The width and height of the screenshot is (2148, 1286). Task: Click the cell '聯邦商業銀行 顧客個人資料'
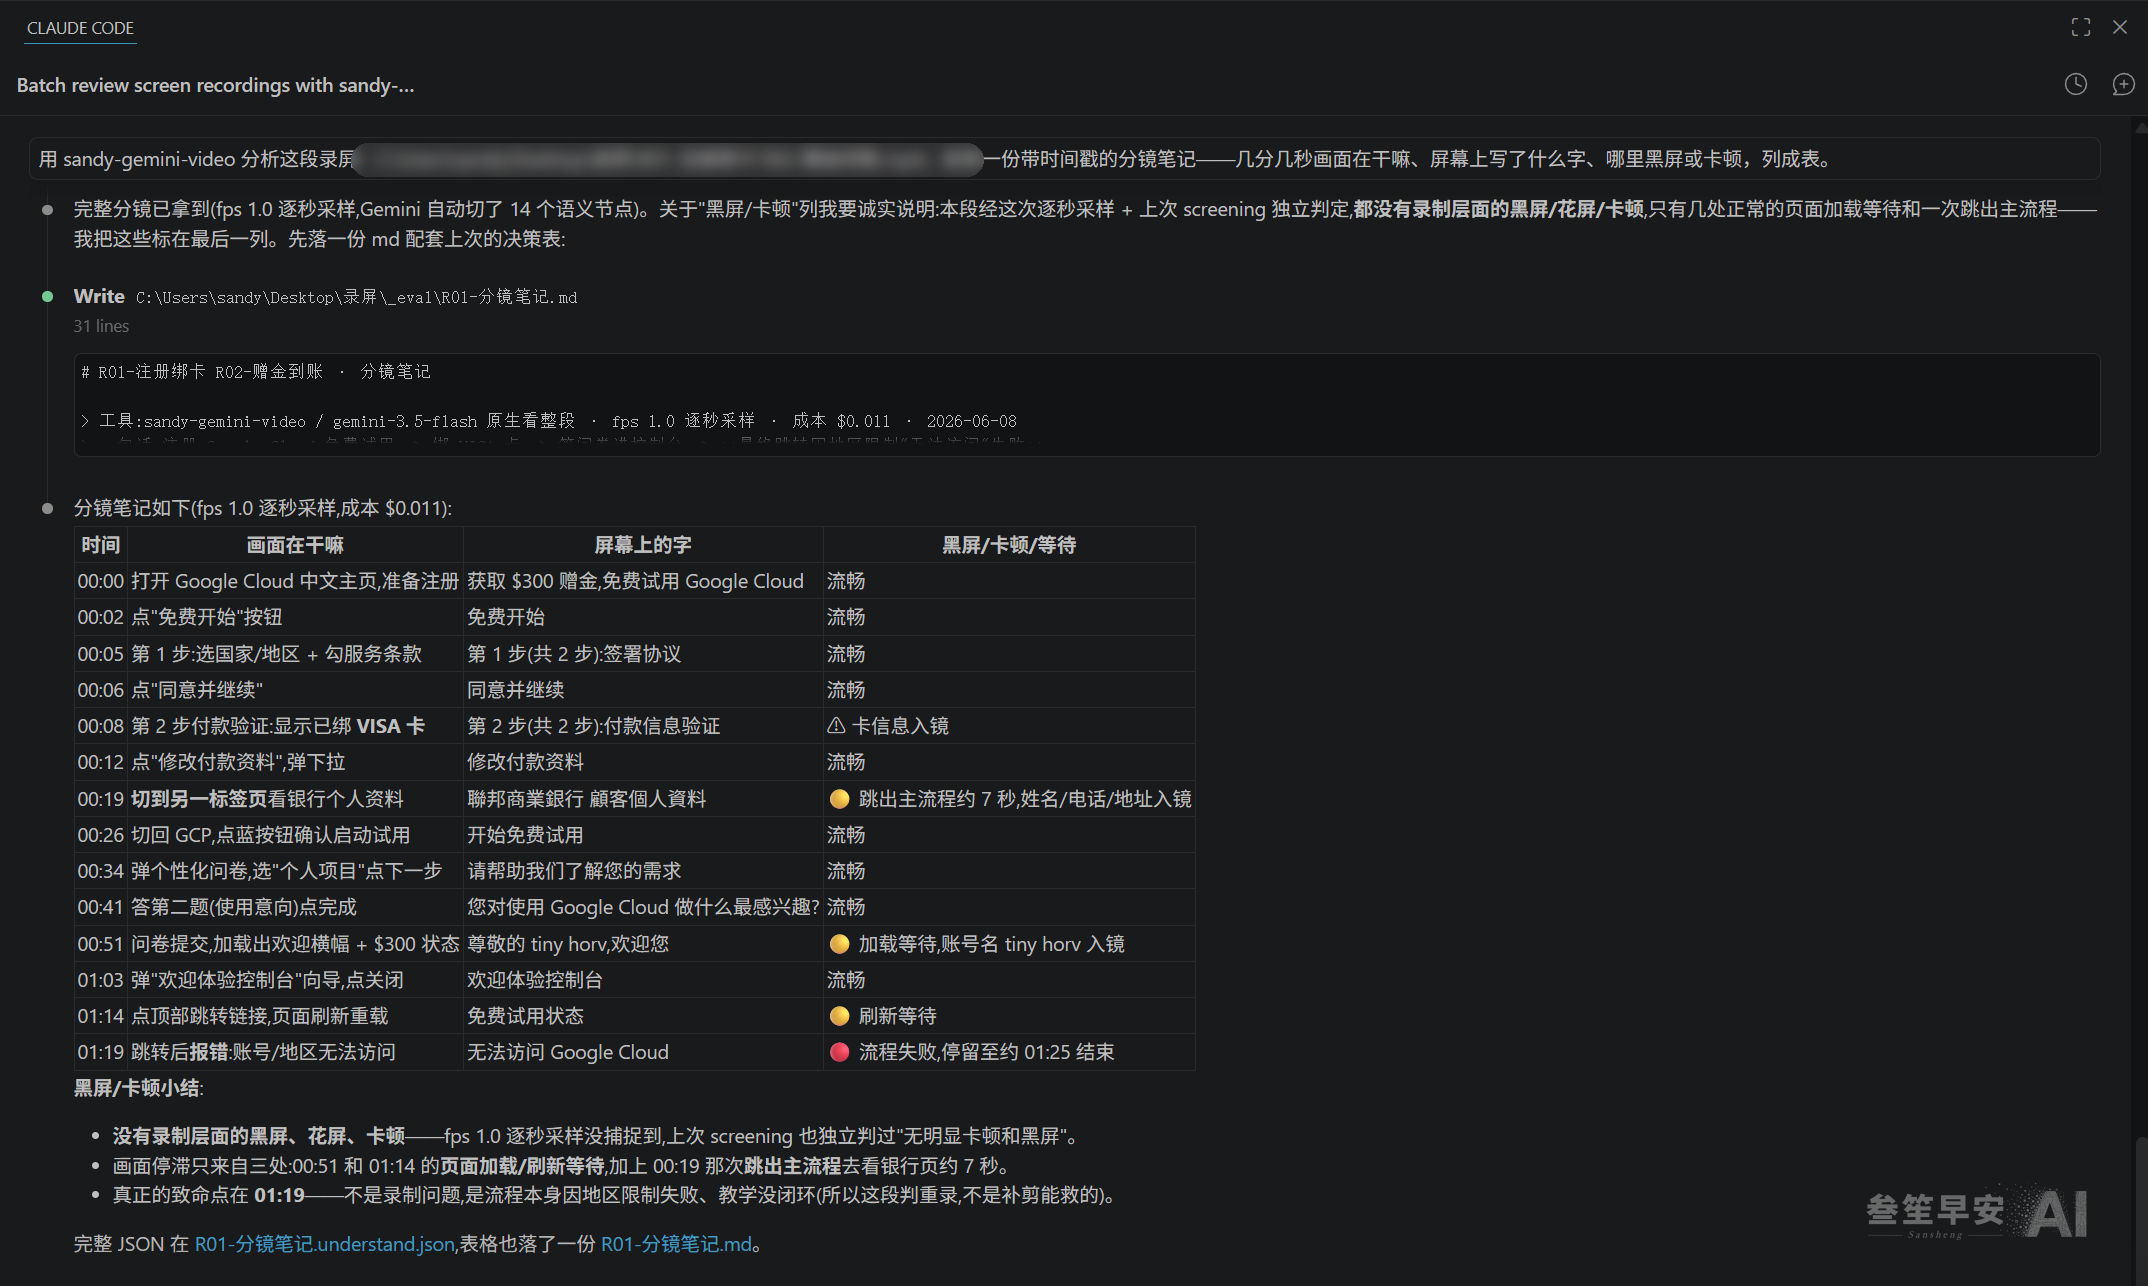coord(643,799)
